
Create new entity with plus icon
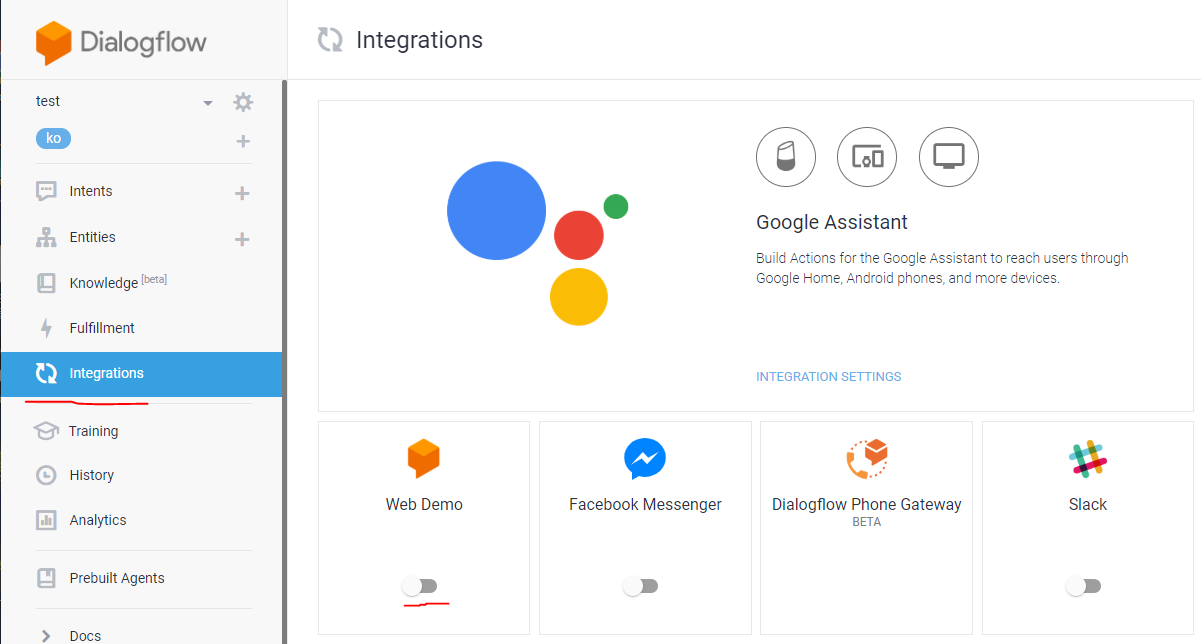click(x=242, y=239)
